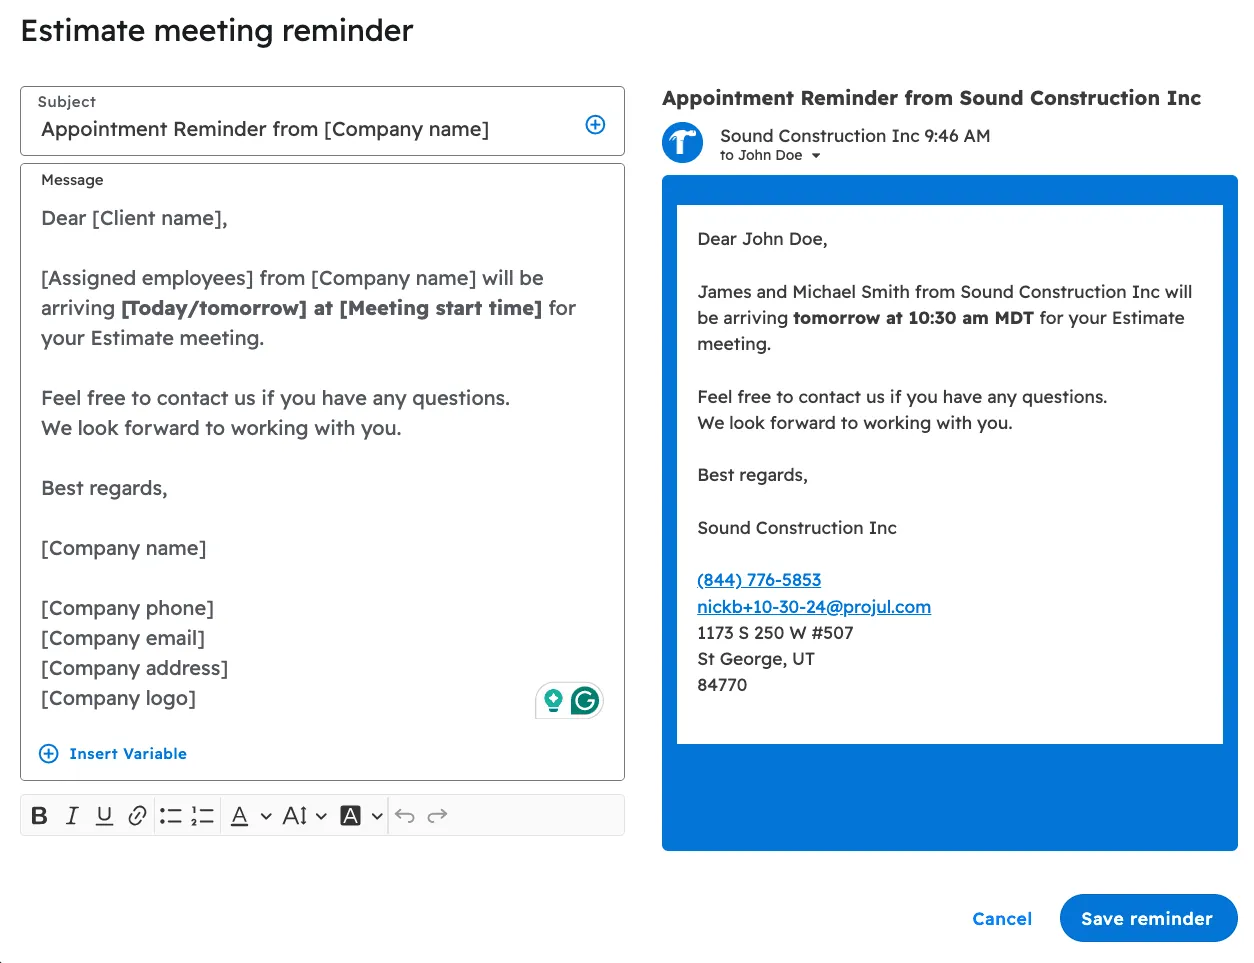Expand recipient details for John Doe
The height and width of the screenshot is (963, 1254).
(817, 155)
